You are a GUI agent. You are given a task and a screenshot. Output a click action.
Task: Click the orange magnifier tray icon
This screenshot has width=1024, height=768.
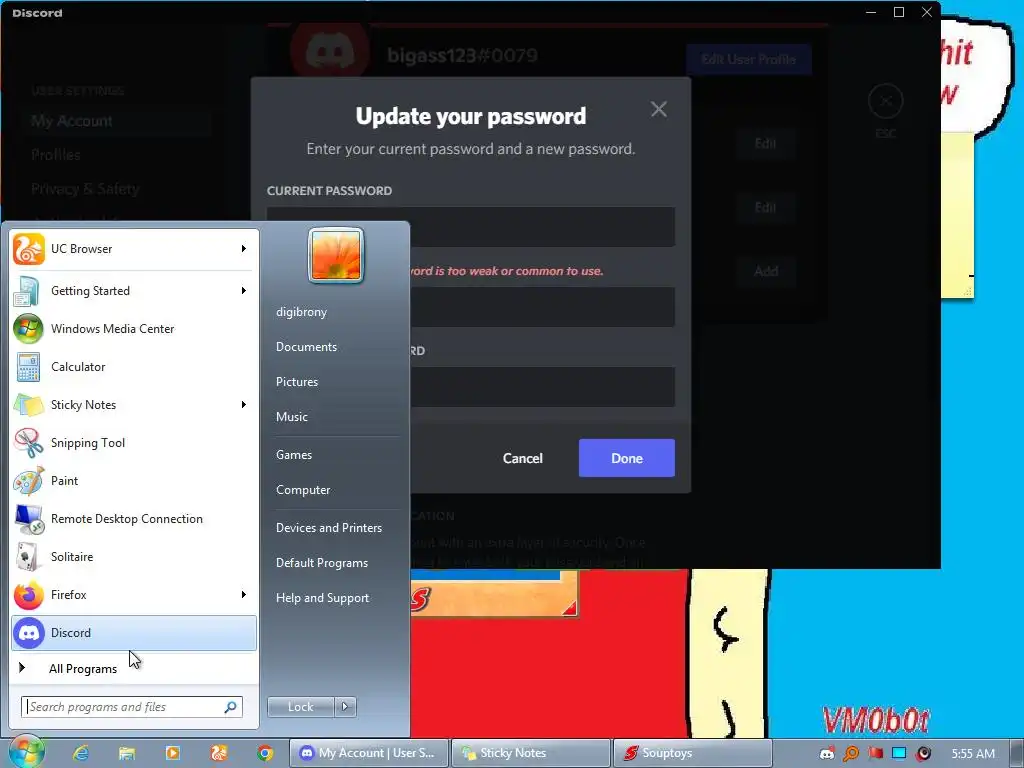coord(851,754)
